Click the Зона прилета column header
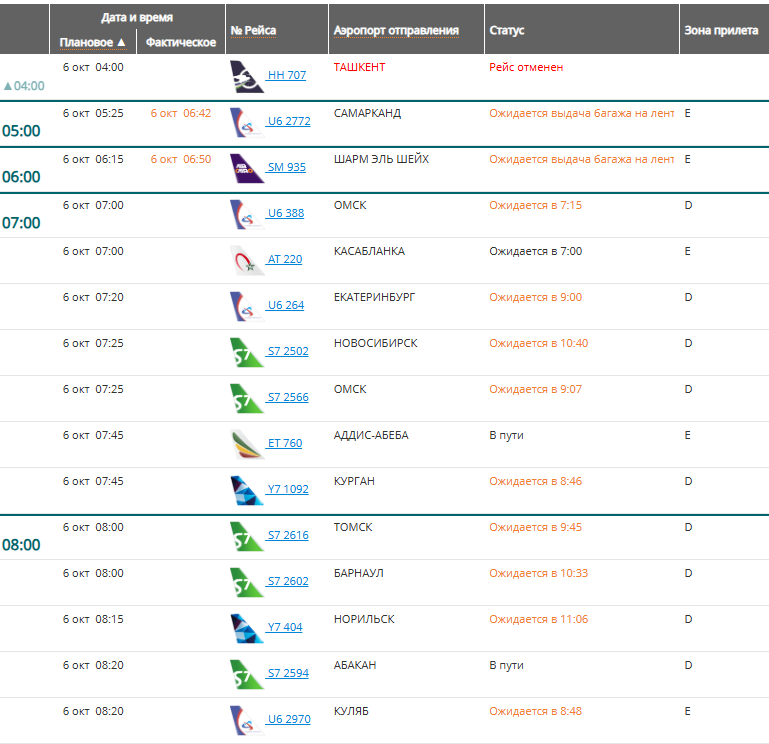 tap(721, 30)
